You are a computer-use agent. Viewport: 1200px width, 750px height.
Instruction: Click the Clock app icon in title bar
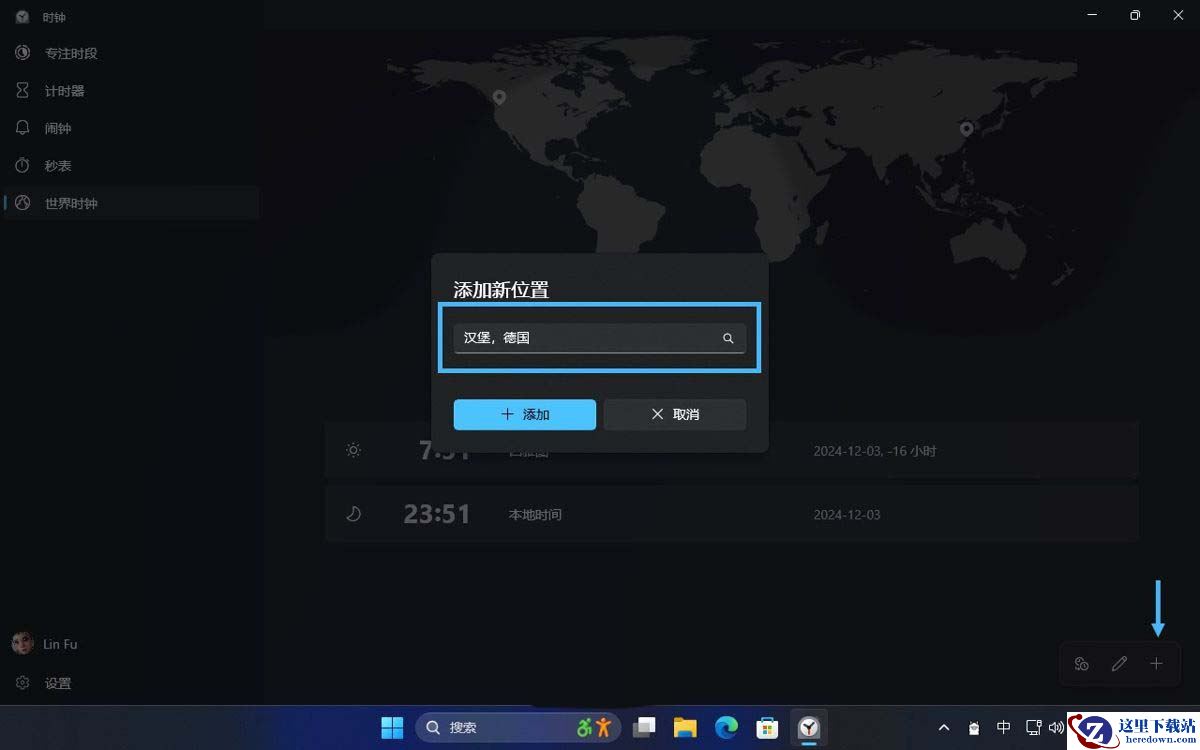[x=22, y=17]
